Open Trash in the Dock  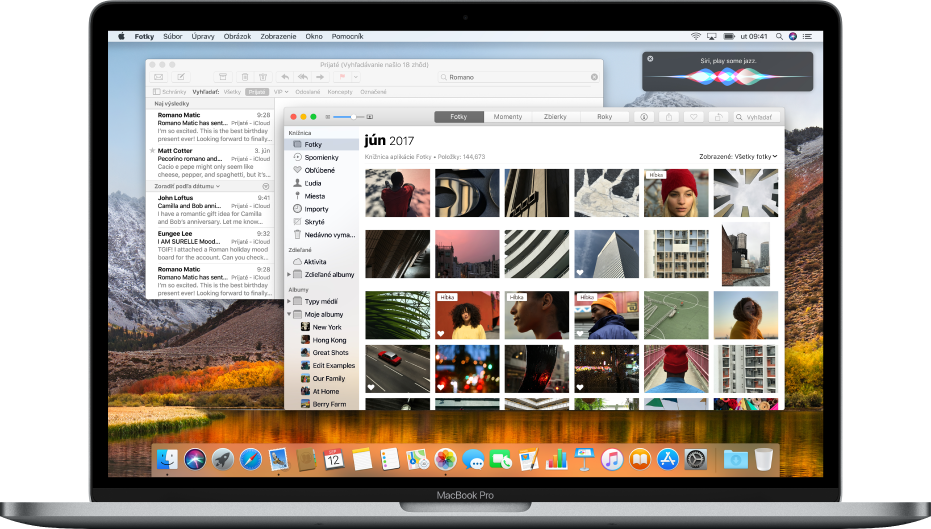pos(764,460)
